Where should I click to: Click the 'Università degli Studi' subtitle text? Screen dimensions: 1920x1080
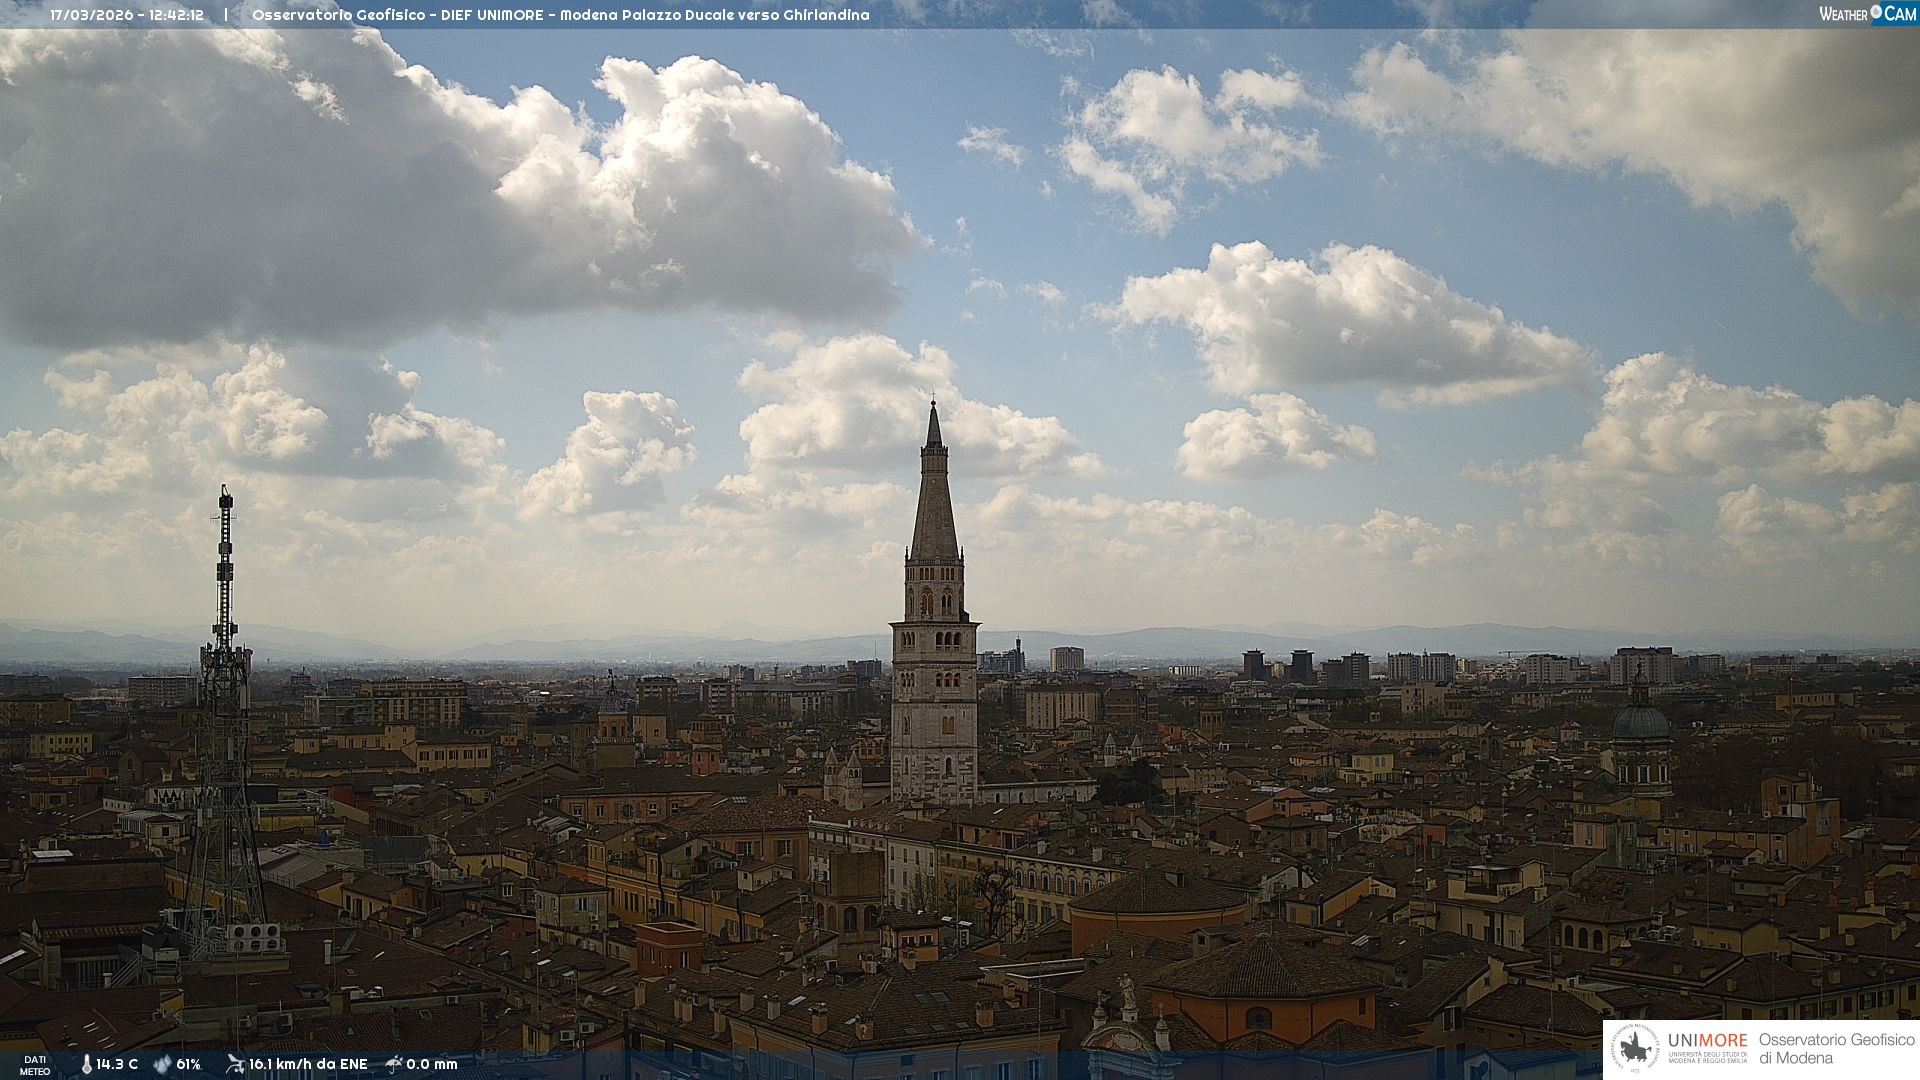coord(1707,1057)
